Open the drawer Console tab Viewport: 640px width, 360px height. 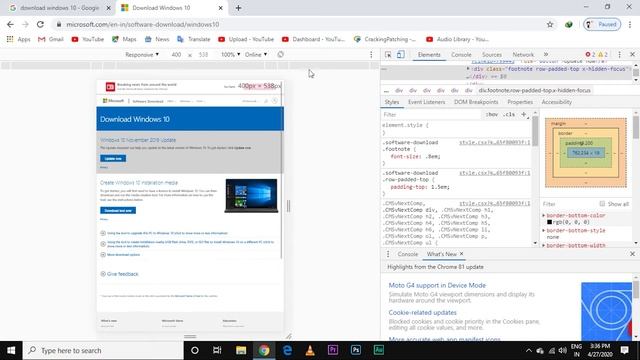407,254
